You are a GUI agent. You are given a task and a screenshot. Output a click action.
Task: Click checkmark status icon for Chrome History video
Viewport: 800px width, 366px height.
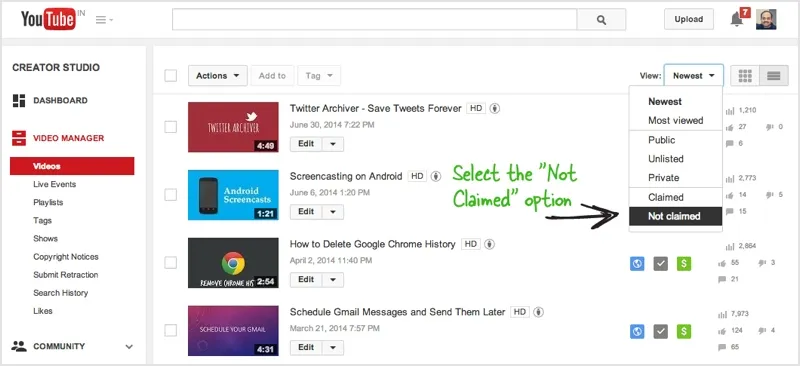[661, 264]
